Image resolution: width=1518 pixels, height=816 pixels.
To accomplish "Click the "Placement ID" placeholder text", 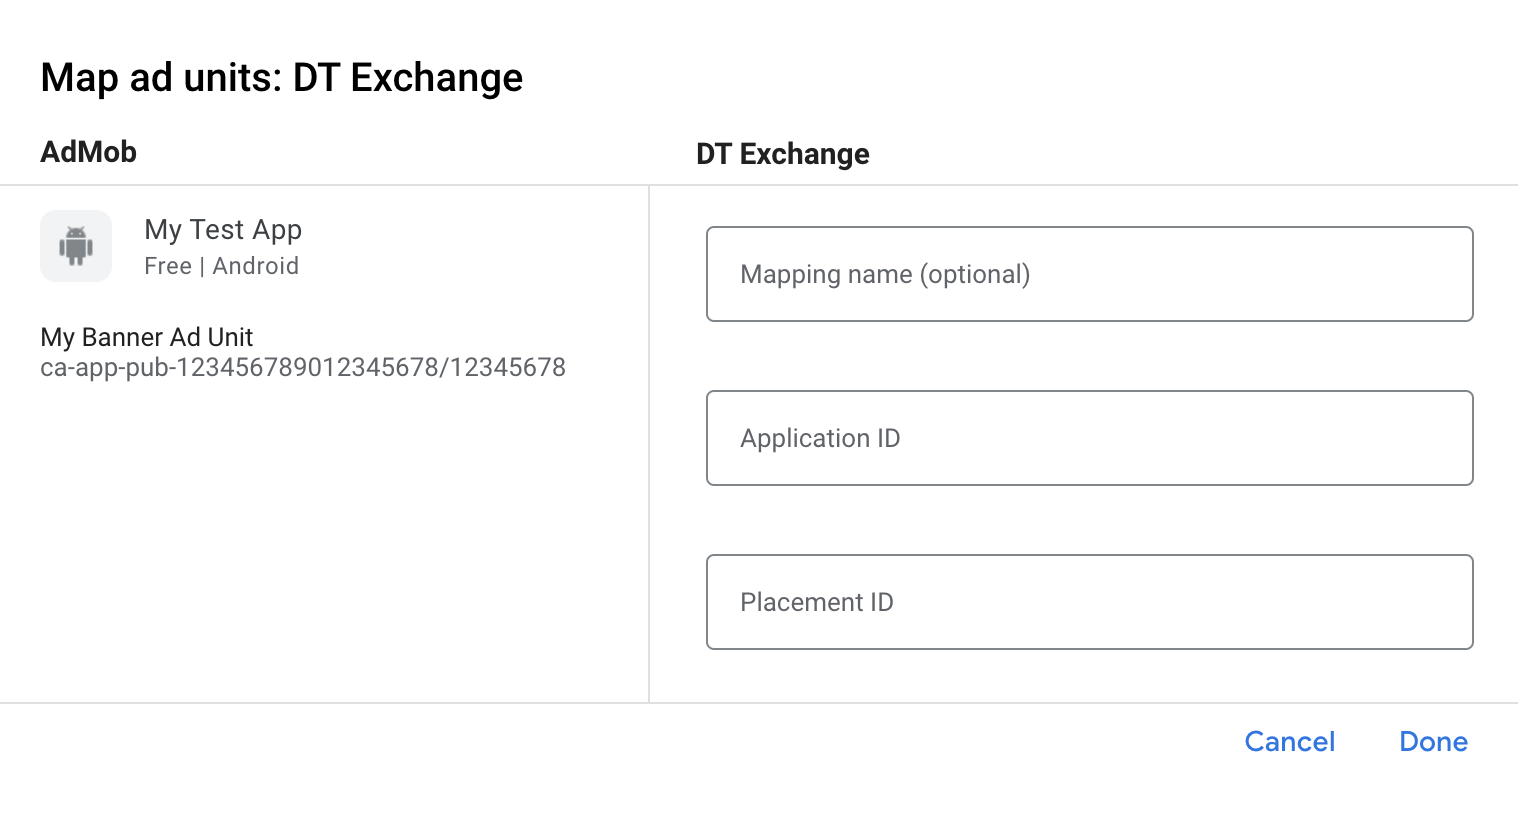I will [x=816, y=602].
